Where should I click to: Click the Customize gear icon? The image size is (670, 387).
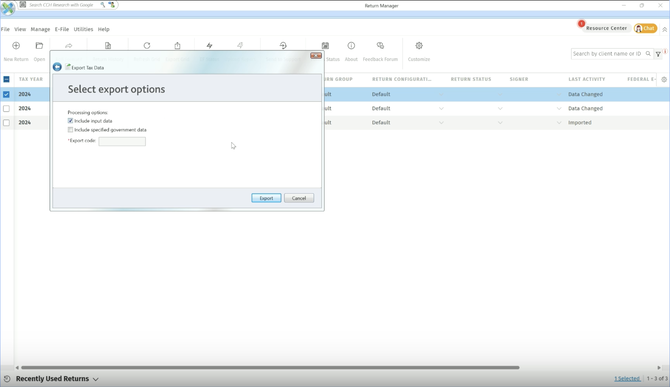click(x=419, y=46)
